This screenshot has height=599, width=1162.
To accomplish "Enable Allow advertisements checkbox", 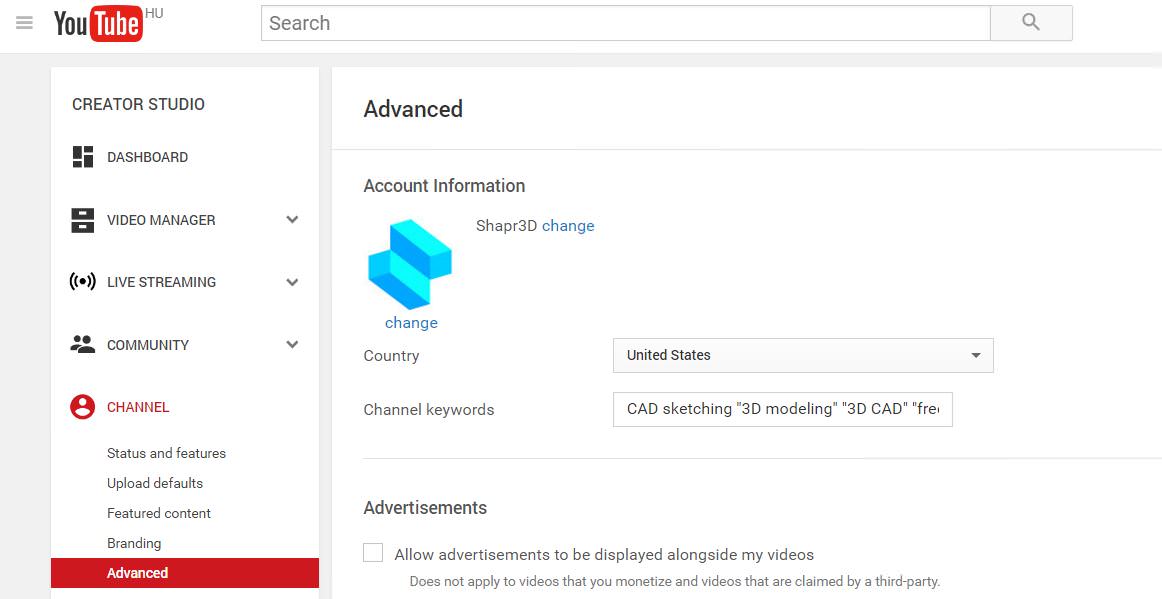I will [373, 553].
